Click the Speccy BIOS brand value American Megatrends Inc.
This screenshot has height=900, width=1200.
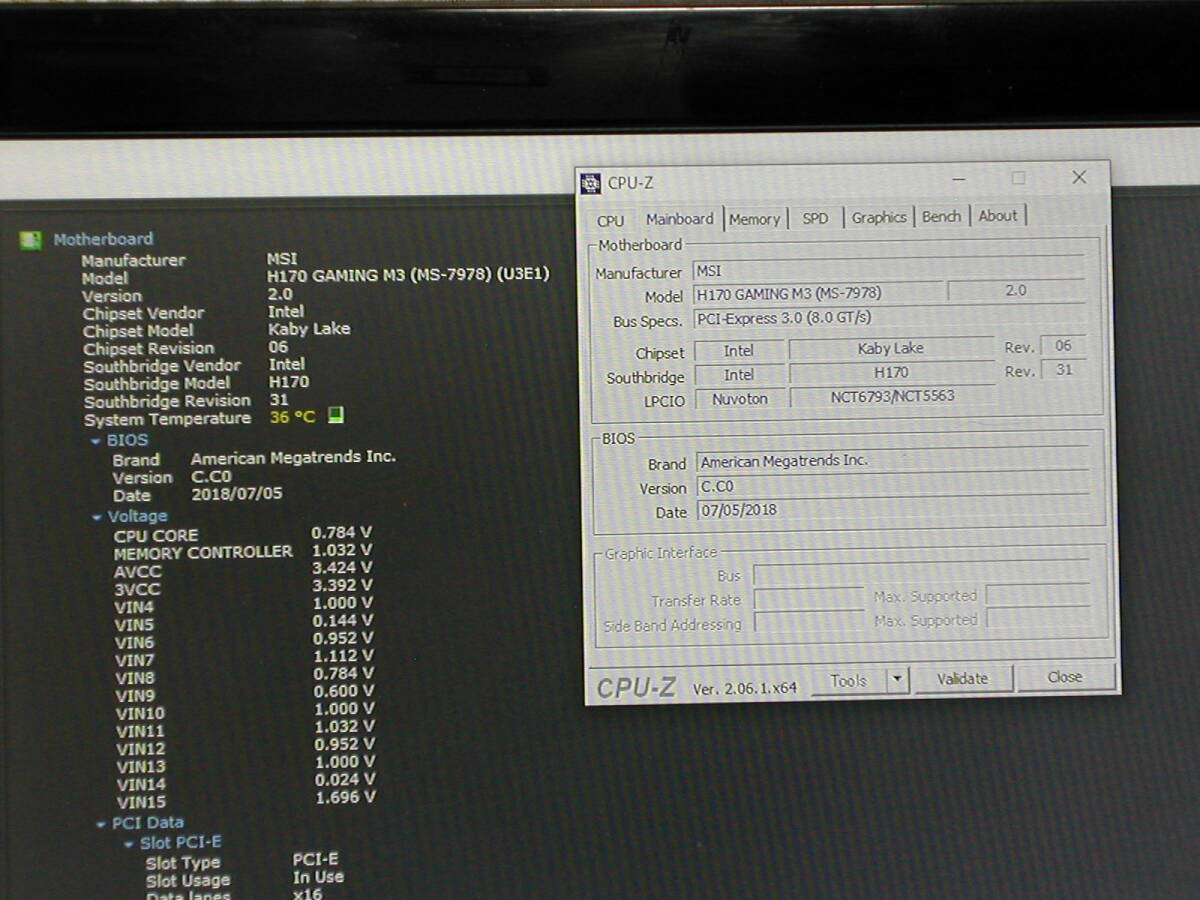tap(293, 457)
